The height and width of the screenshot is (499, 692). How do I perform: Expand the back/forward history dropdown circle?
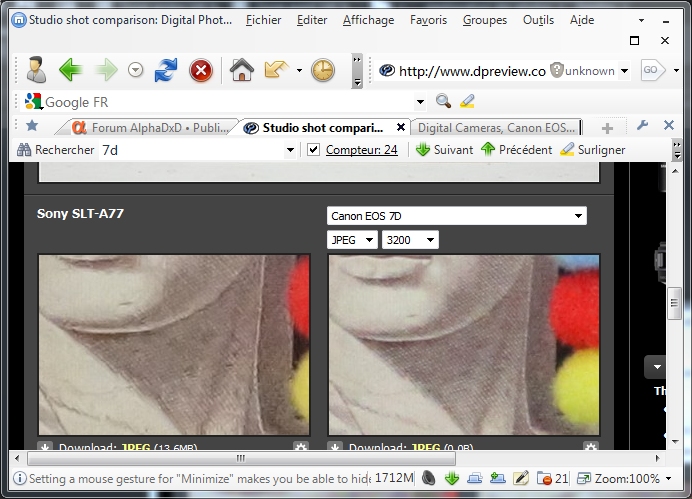point(135,70)
